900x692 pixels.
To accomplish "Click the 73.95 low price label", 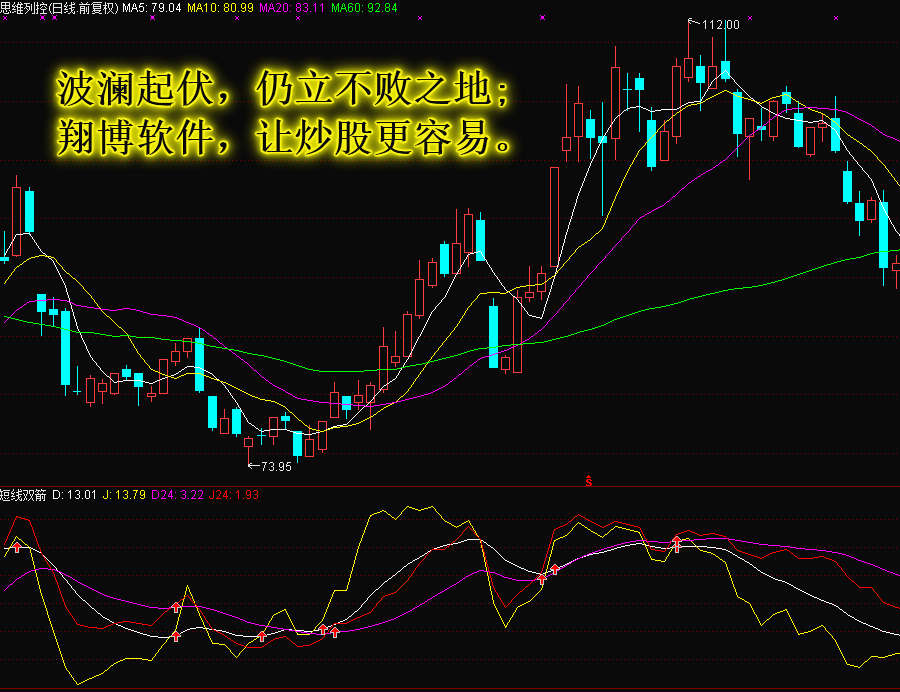I will point(276,466).
